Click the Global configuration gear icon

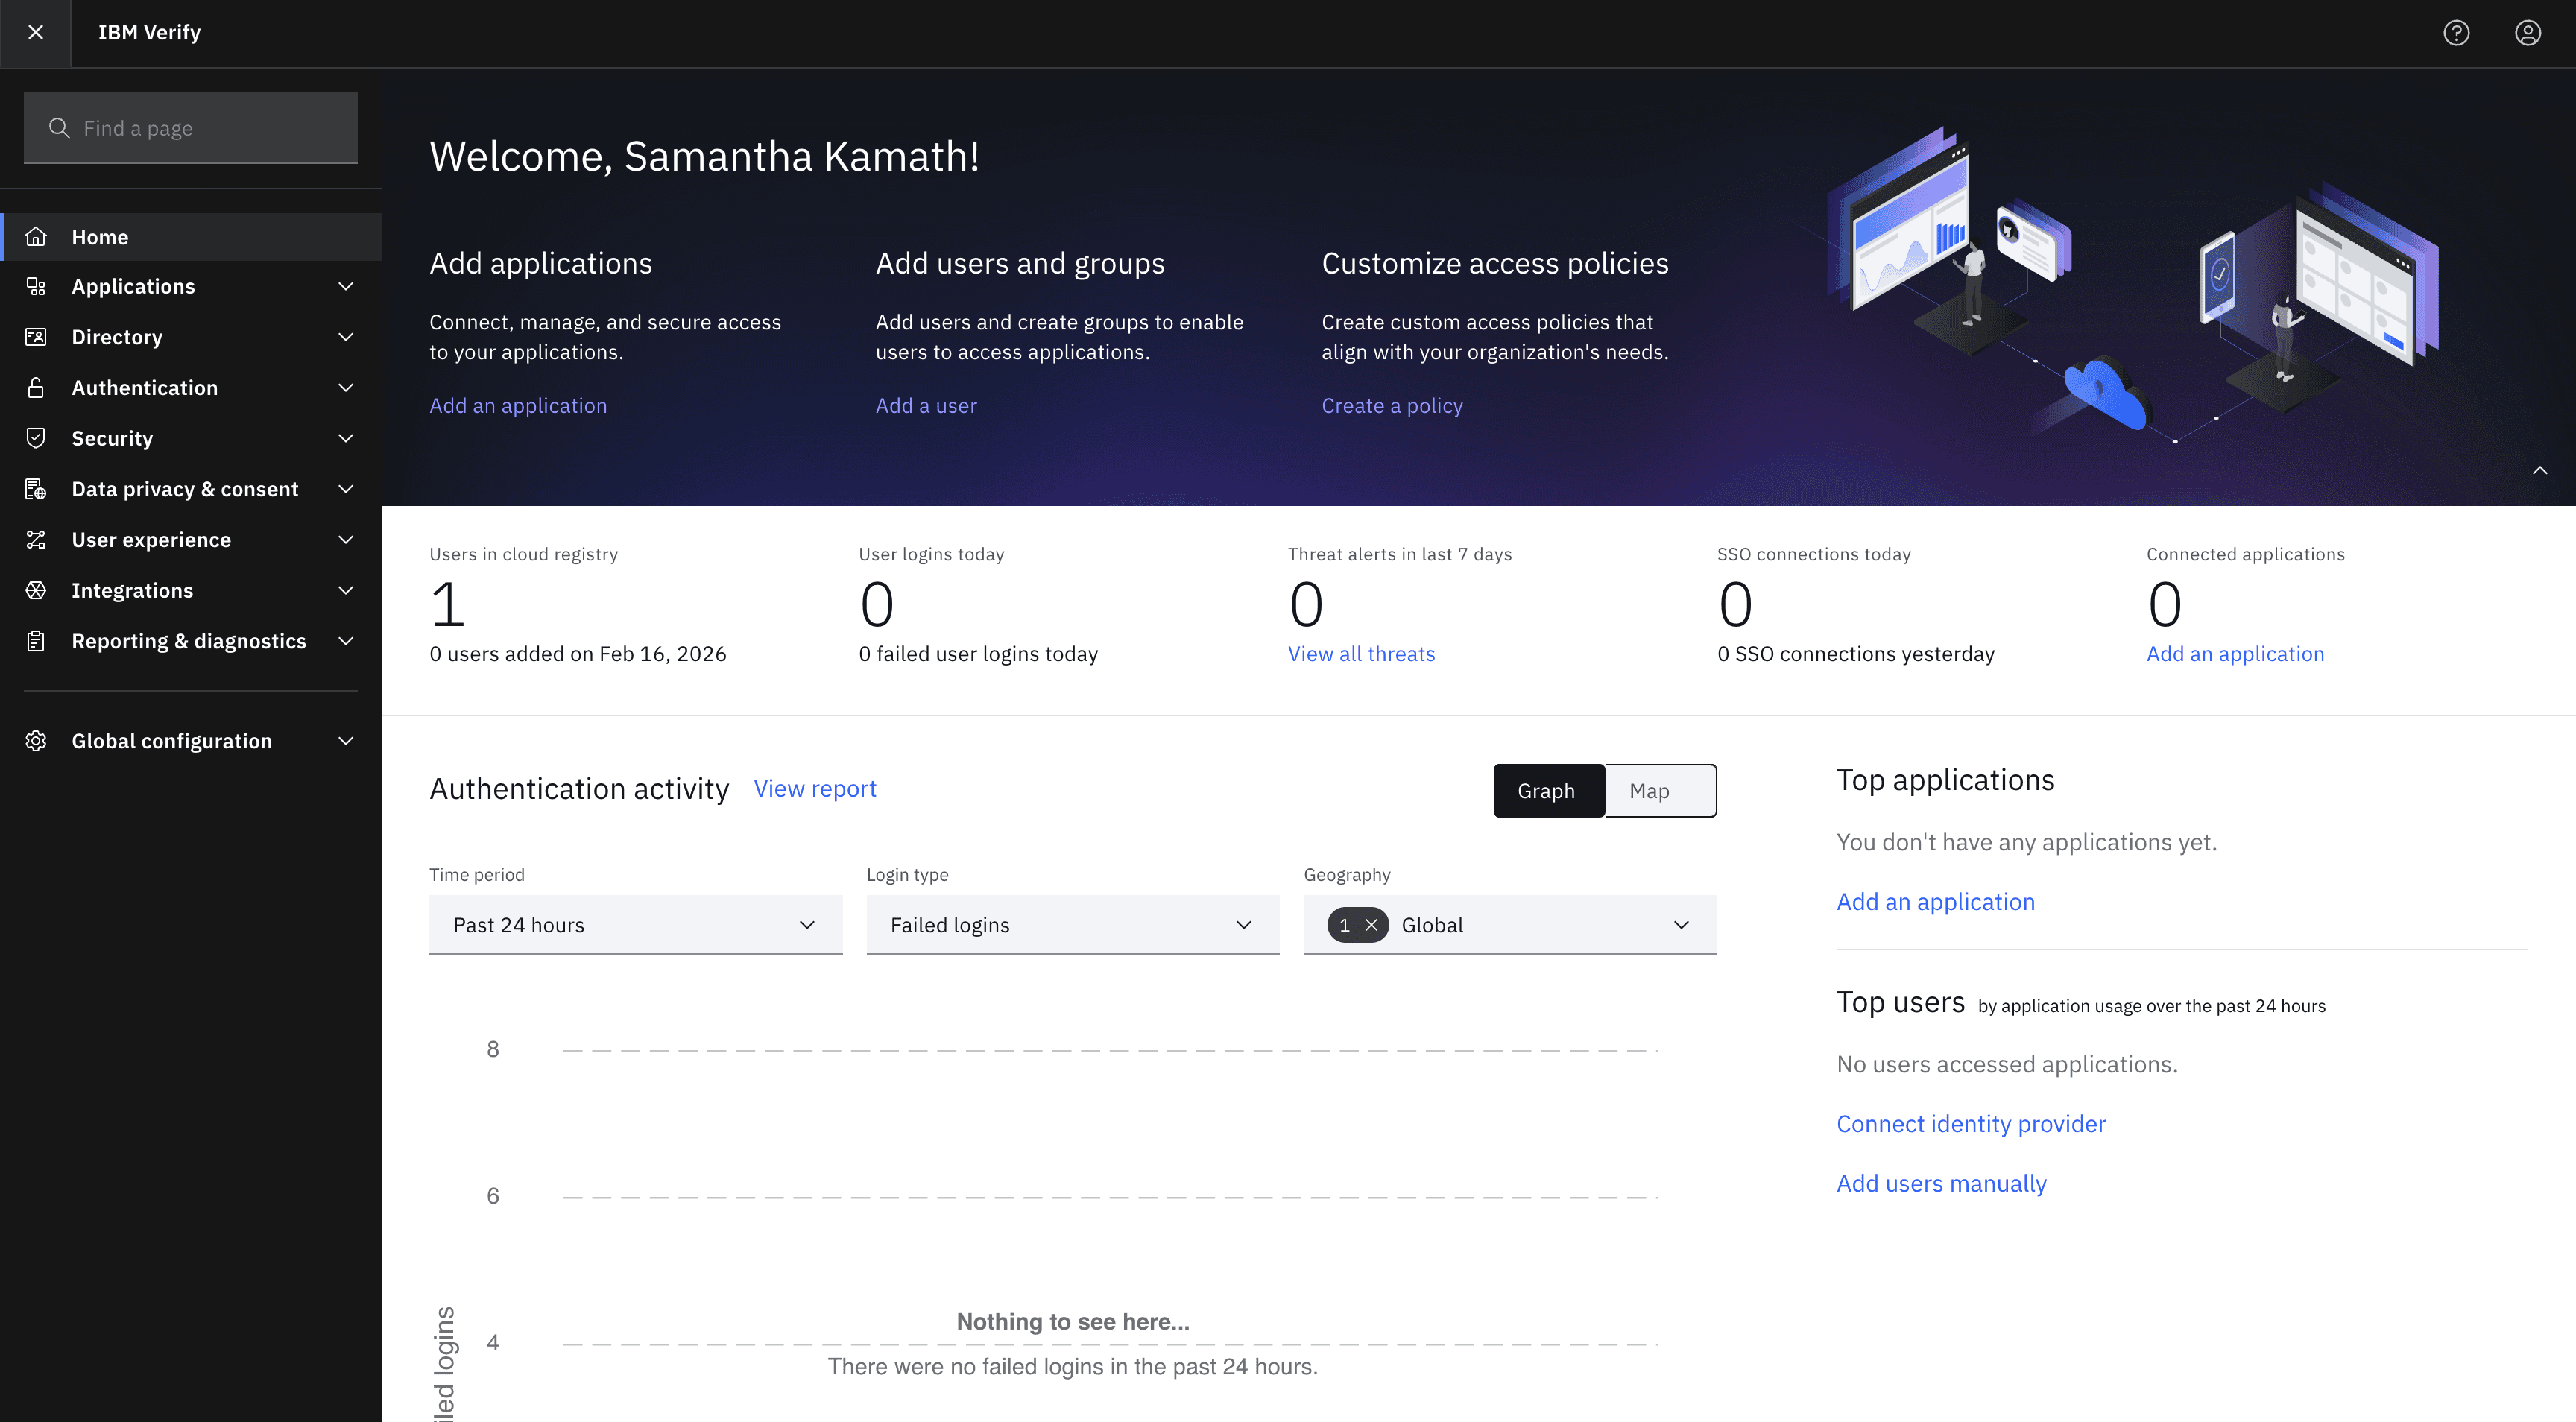point(36,741)
